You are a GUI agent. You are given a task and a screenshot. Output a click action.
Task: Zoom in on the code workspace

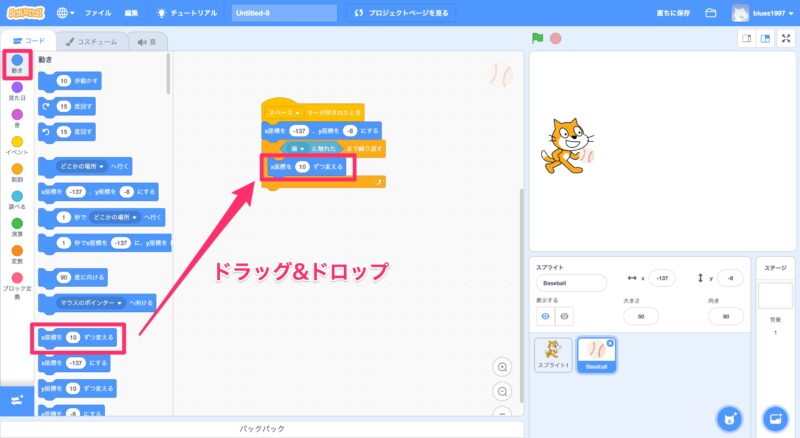pyautogui.click(x=503, y=367)
